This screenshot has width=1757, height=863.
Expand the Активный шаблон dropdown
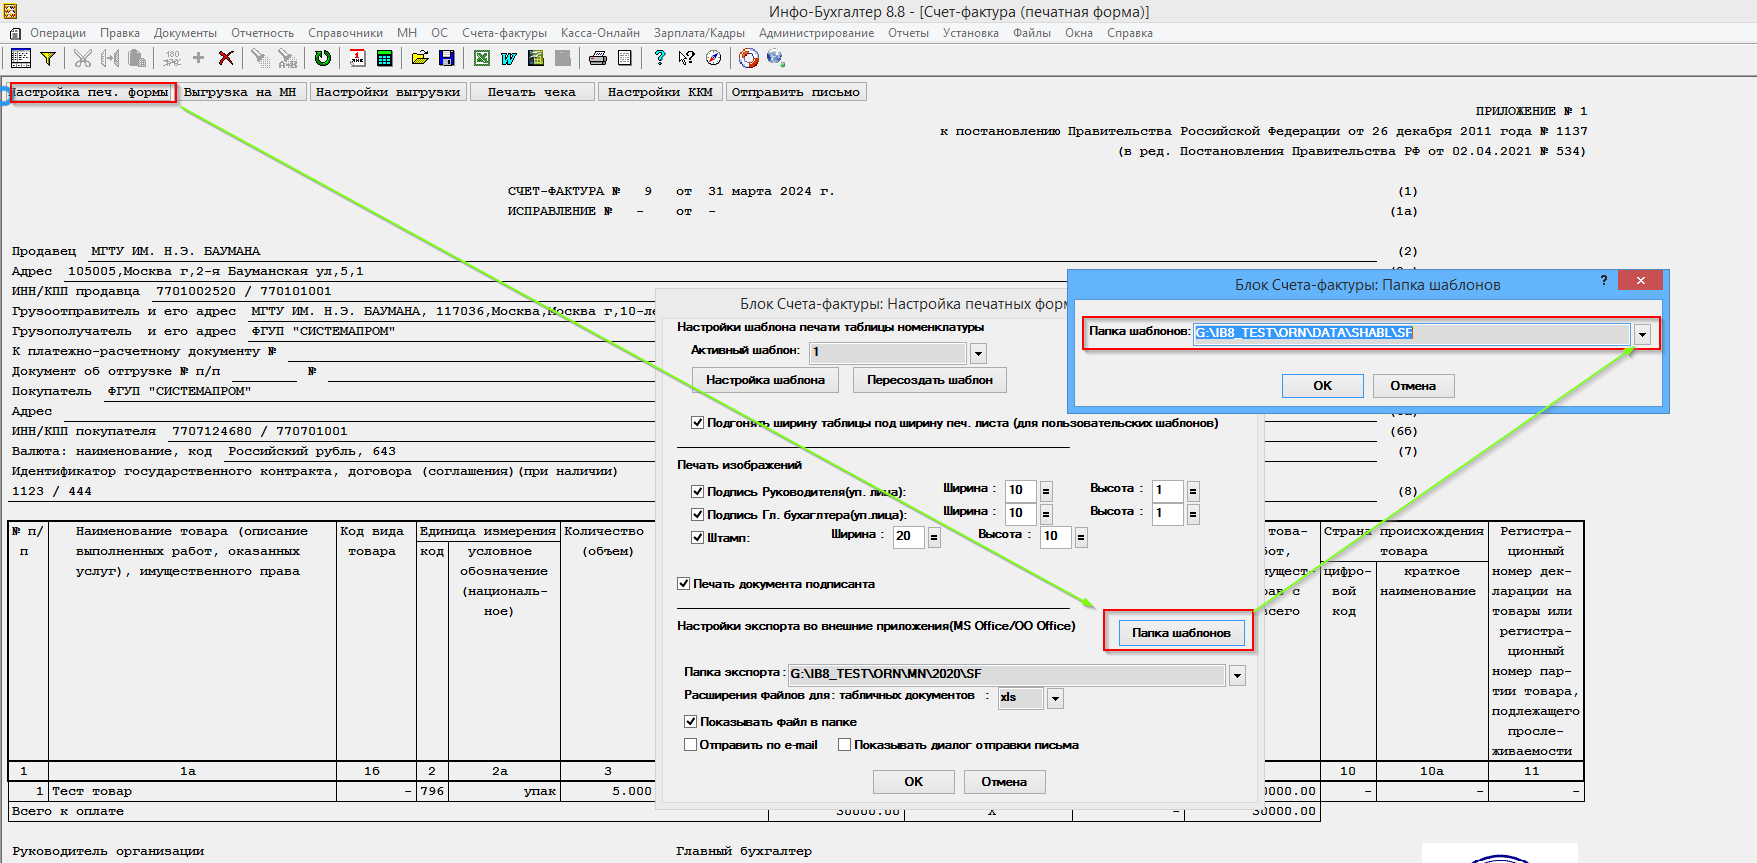pyautogui.click(x=978, y=353)
